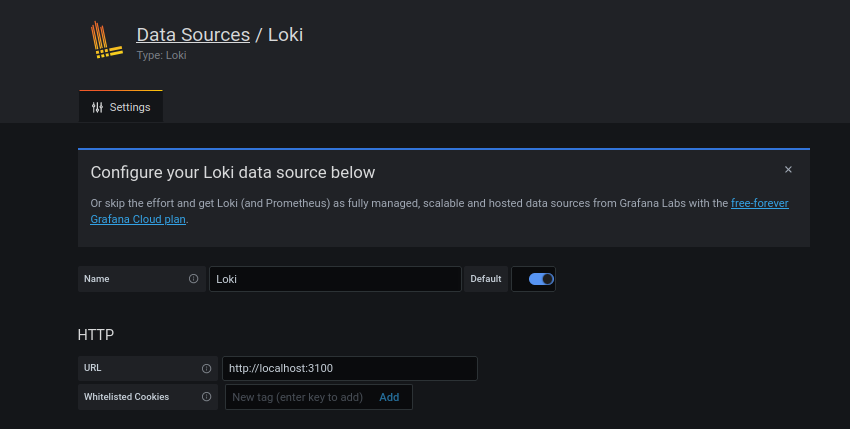Open the free-forever Grafana Cloud plan link
Viewport: 850px width, 429px height.
point(759,203)
